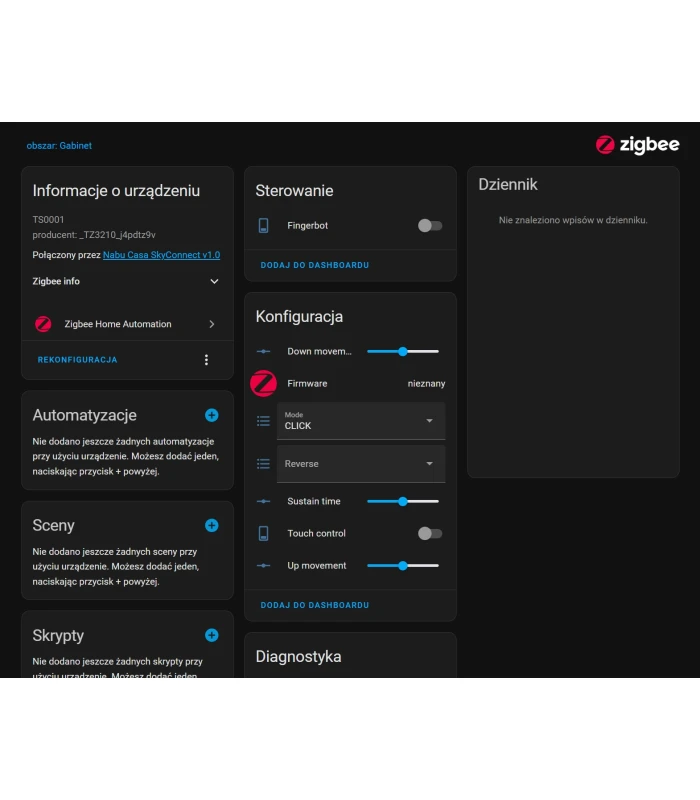700x800 pixels.
Task: Adjust the Up movement slider
Action: [x=403, y=566]
